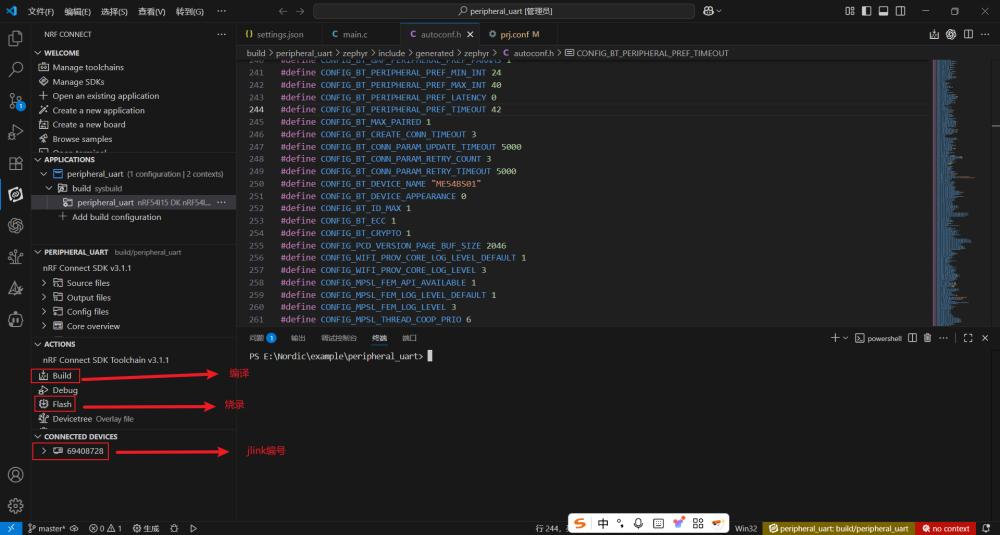
Task: Open the Manage gear icon
Action: (15, 505)
